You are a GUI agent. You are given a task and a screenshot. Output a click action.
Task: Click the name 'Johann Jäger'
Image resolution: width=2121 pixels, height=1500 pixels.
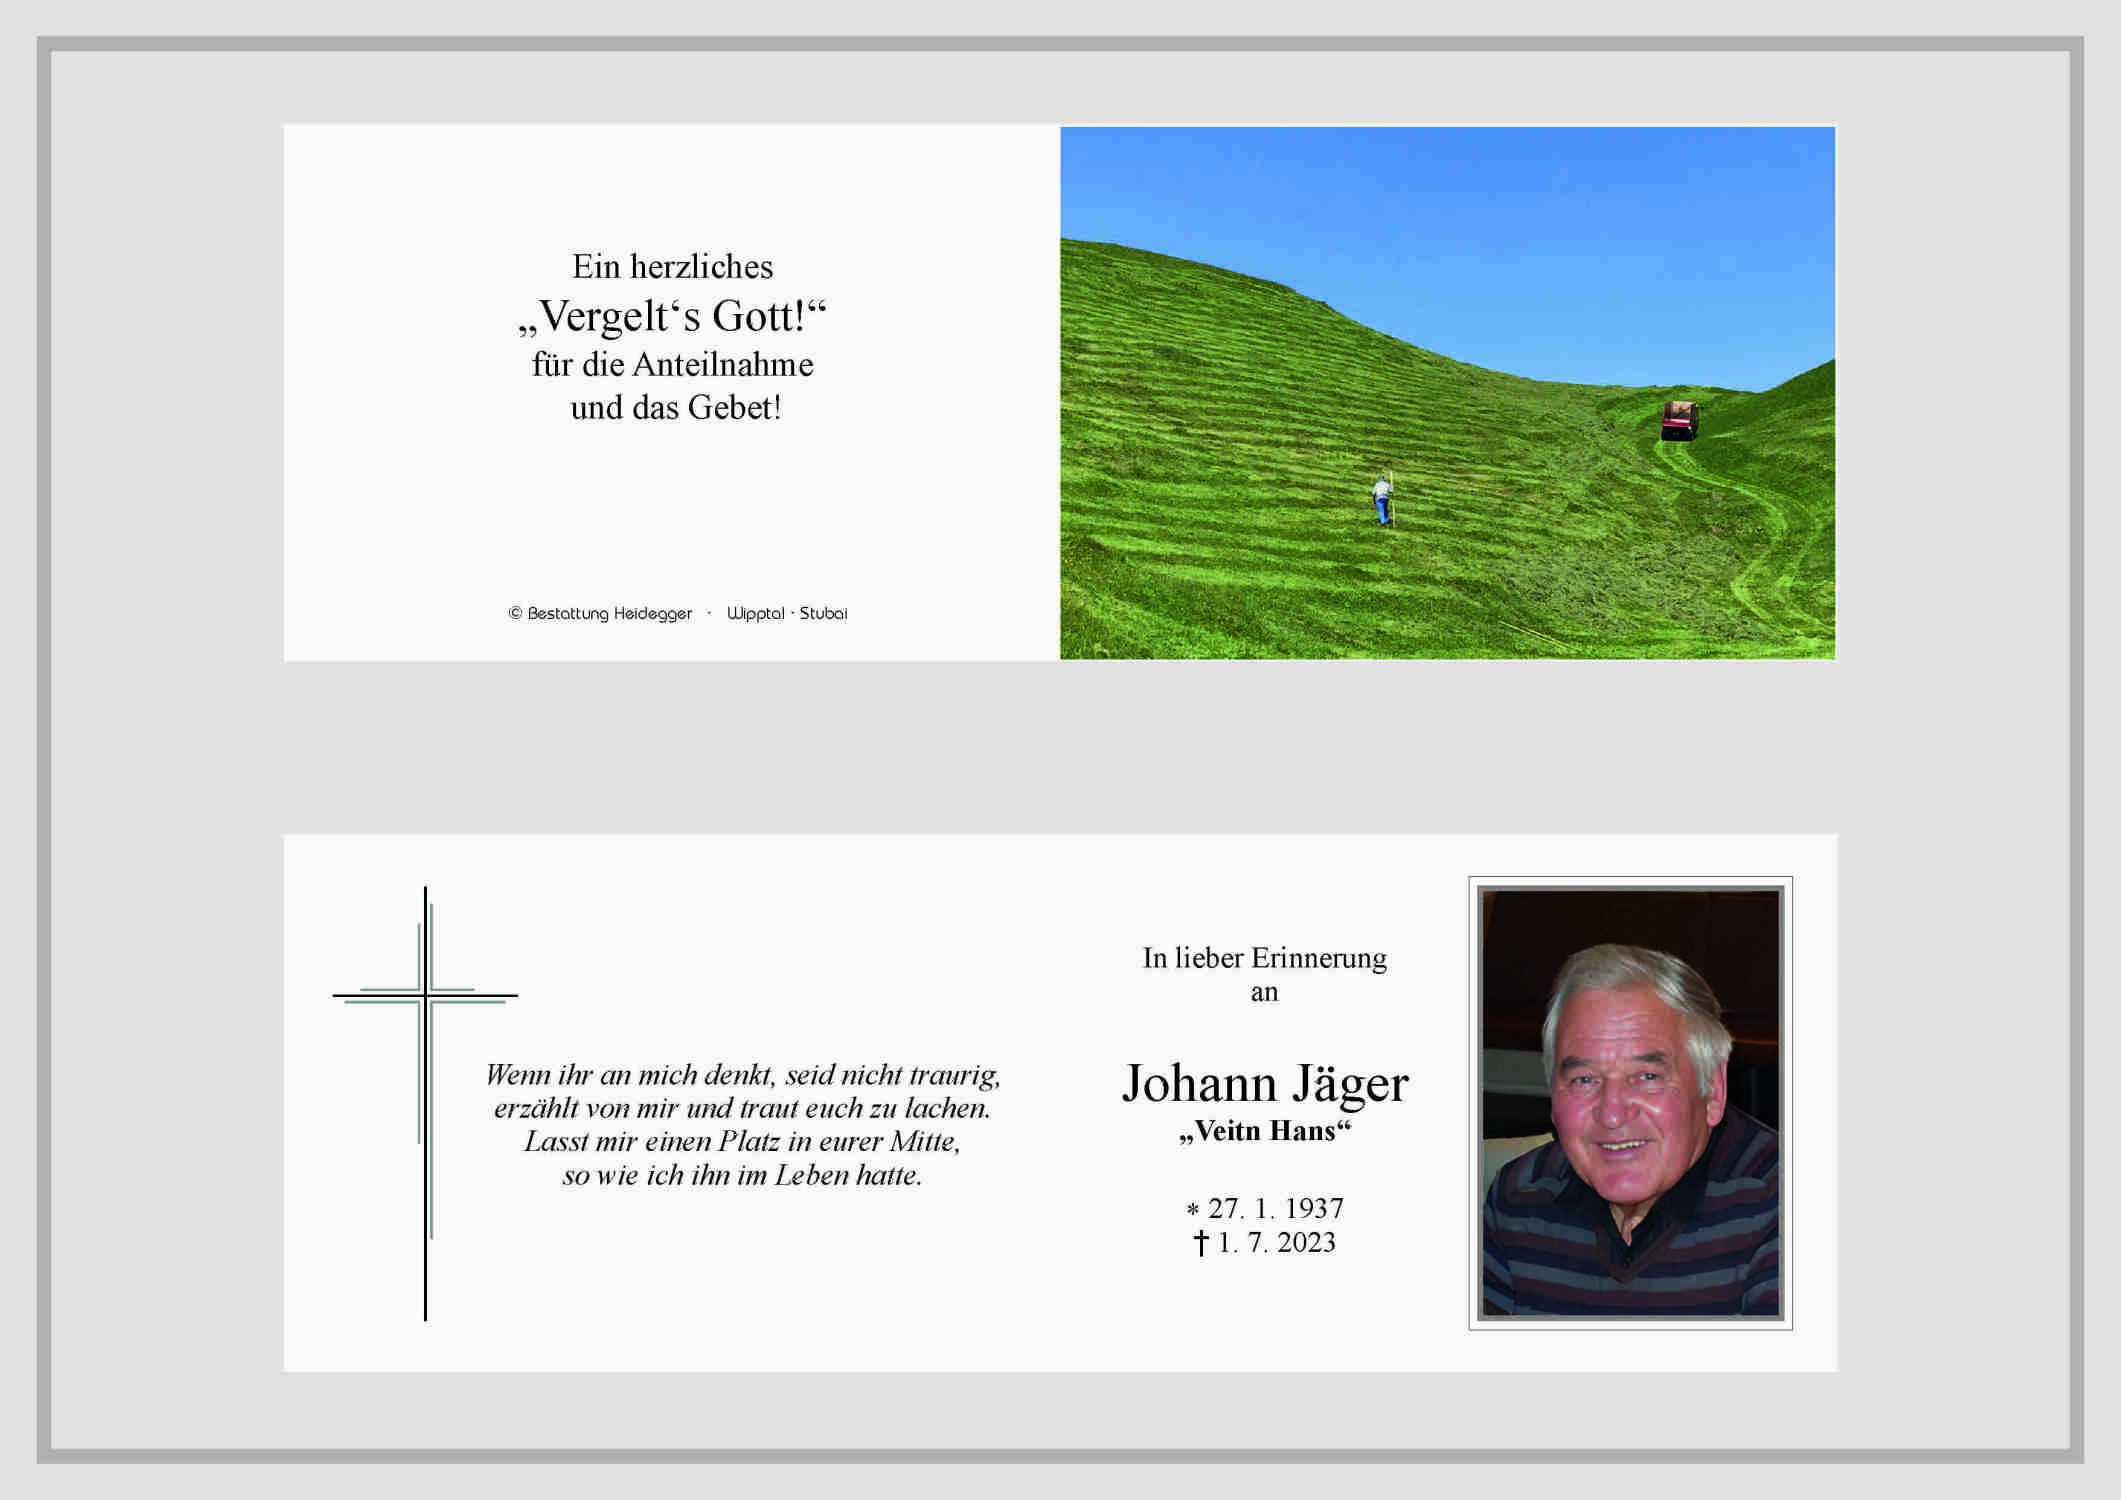(1264, 1084)
